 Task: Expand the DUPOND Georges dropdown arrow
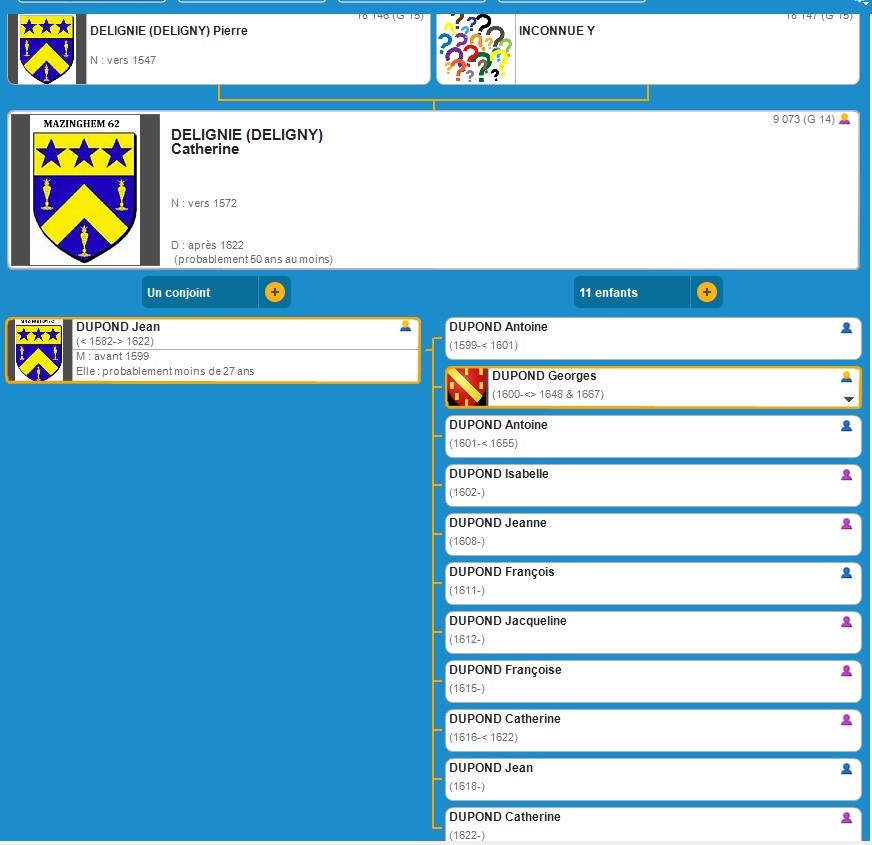point(849,399)
